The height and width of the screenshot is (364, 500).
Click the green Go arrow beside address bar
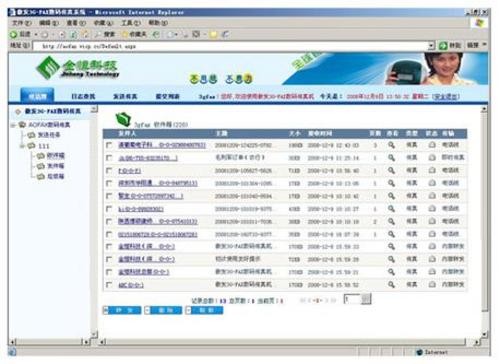click(x=443, y=46)
